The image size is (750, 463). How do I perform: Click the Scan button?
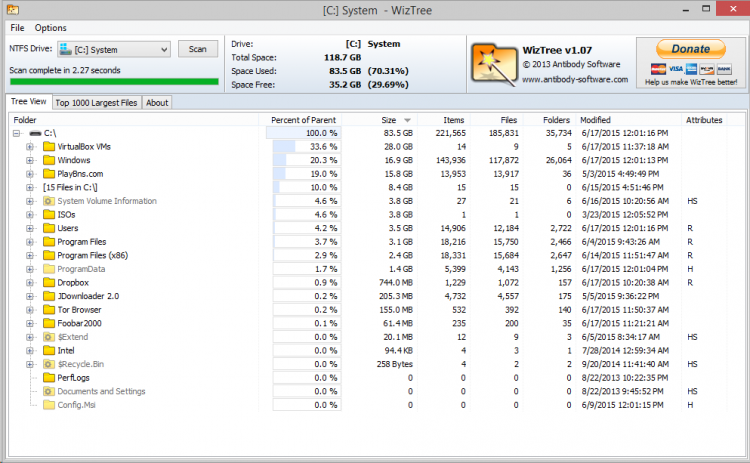(198, 49)
